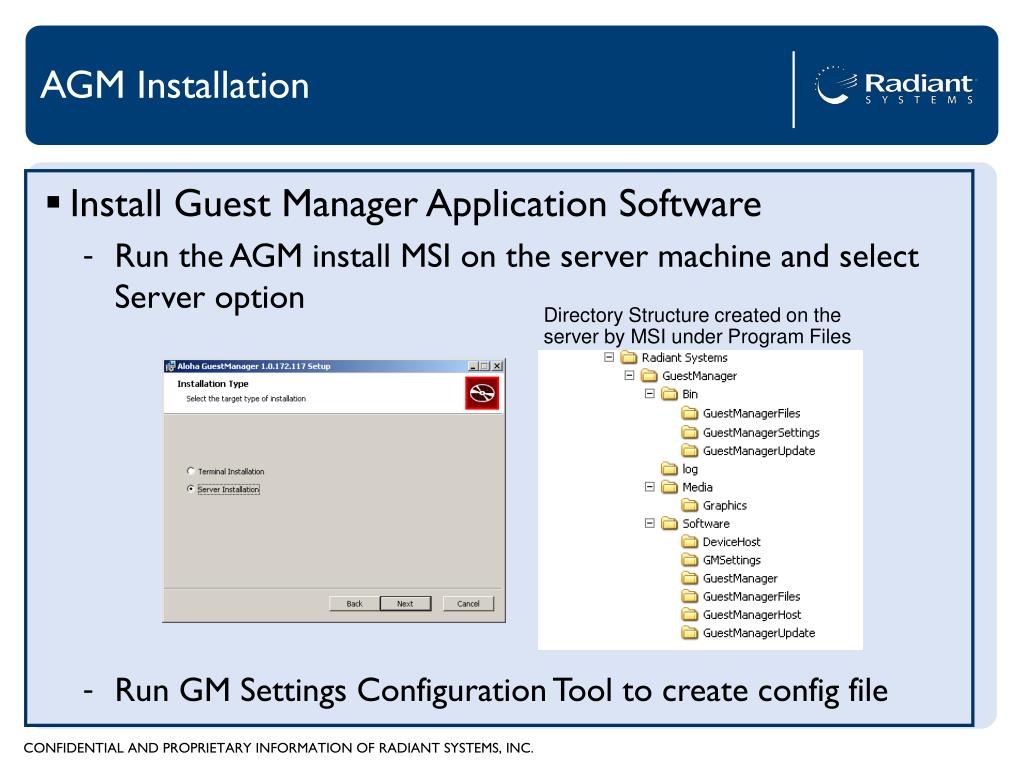Screen dimensions: 1024x768
Task: Click the GuestManagerSettings folder icon
Action: (690, 432)
